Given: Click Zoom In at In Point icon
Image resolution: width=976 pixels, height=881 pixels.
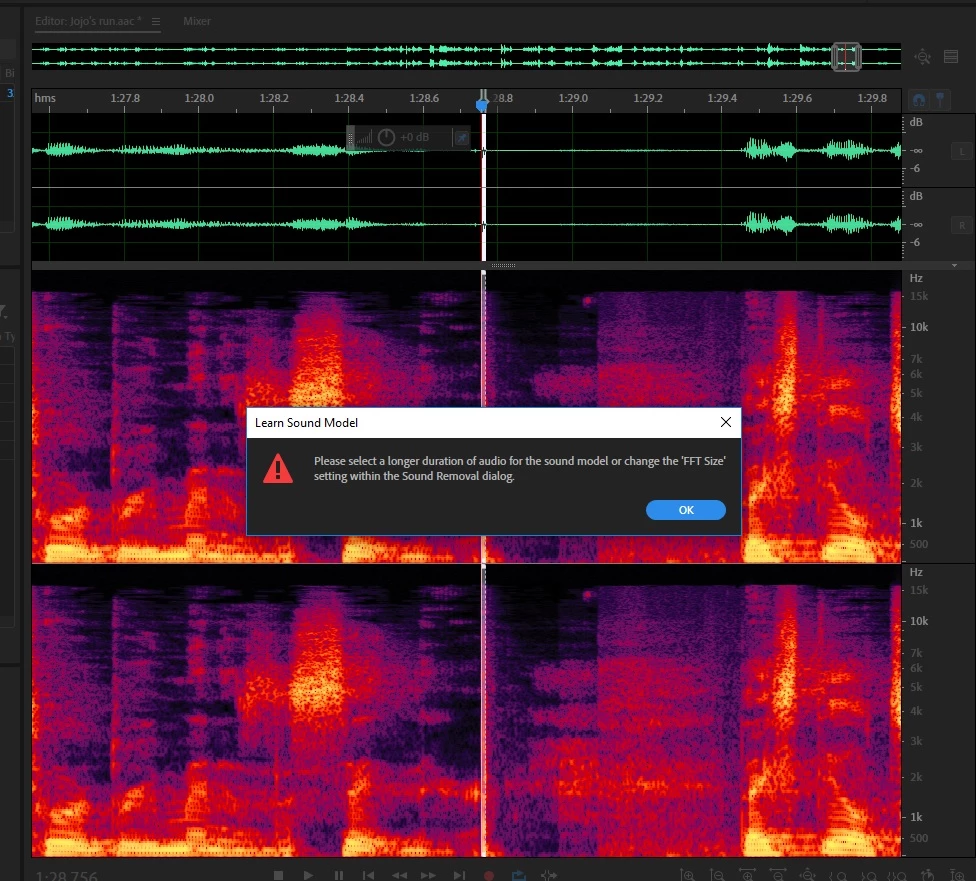Looking at the screenshot, I should (837, 875).
